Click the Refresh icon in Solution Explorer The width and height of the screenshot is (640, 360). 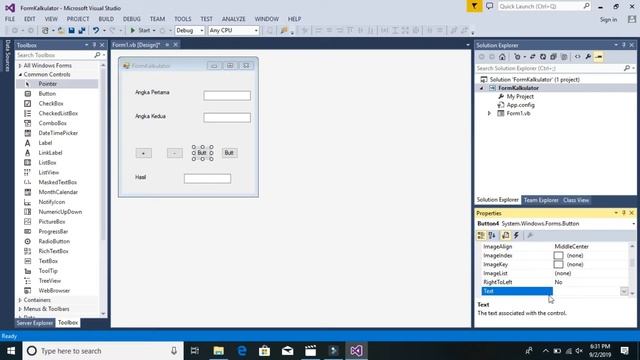[543, 57]
